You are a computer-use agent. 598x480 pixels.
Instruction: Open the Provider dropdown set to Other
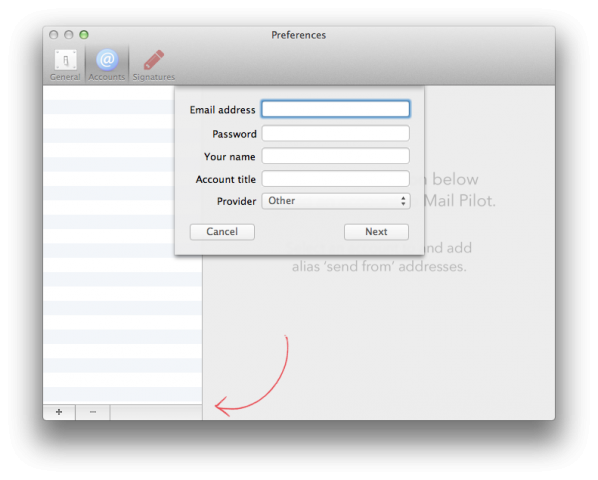336,201
